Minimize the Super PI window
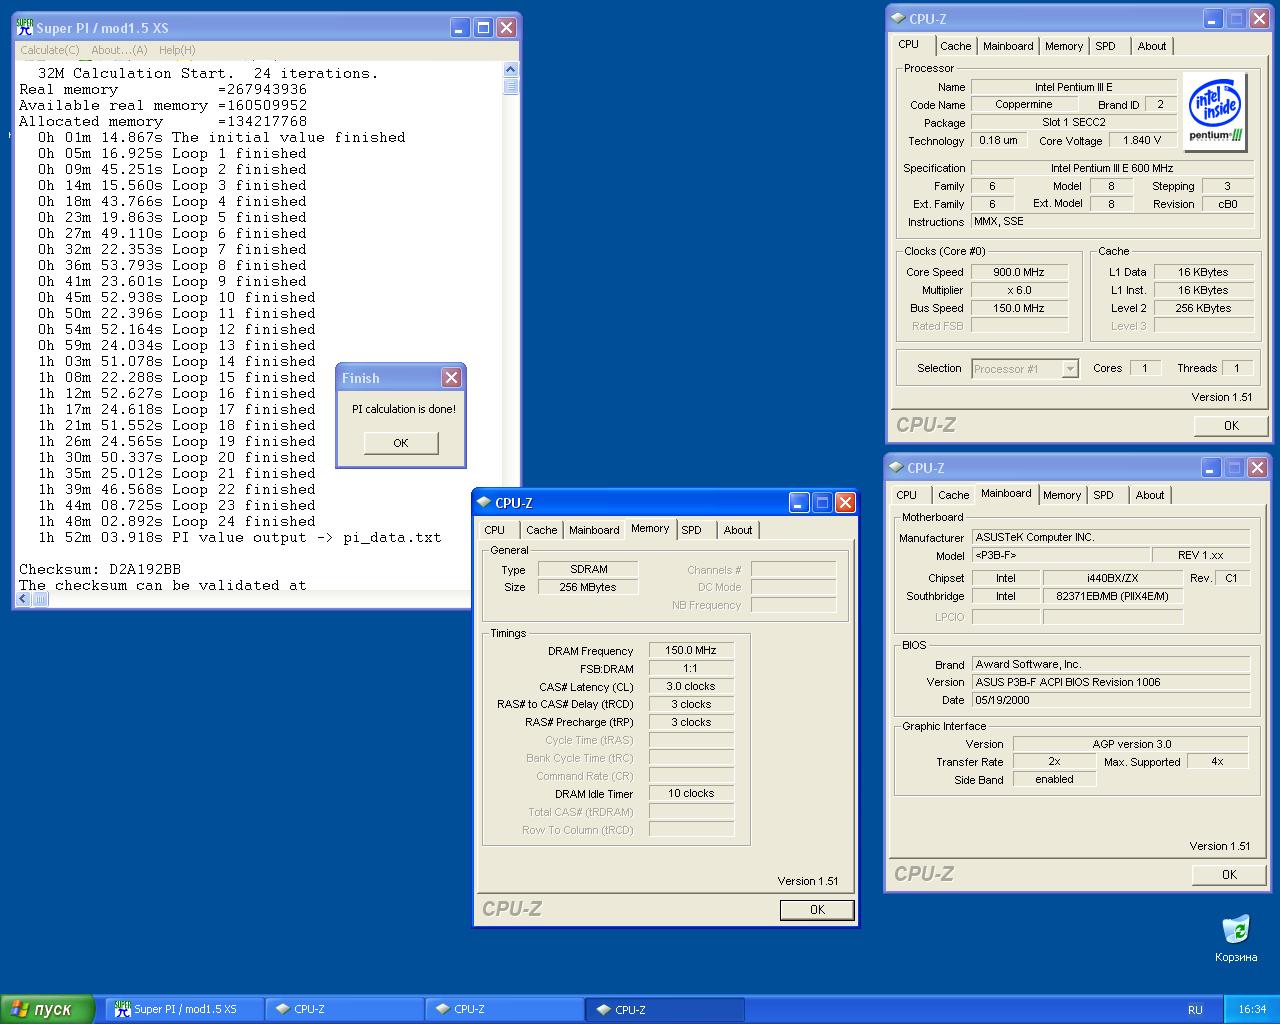The width and height of the screenshot is (1280, 1024). tap(460, 28)
